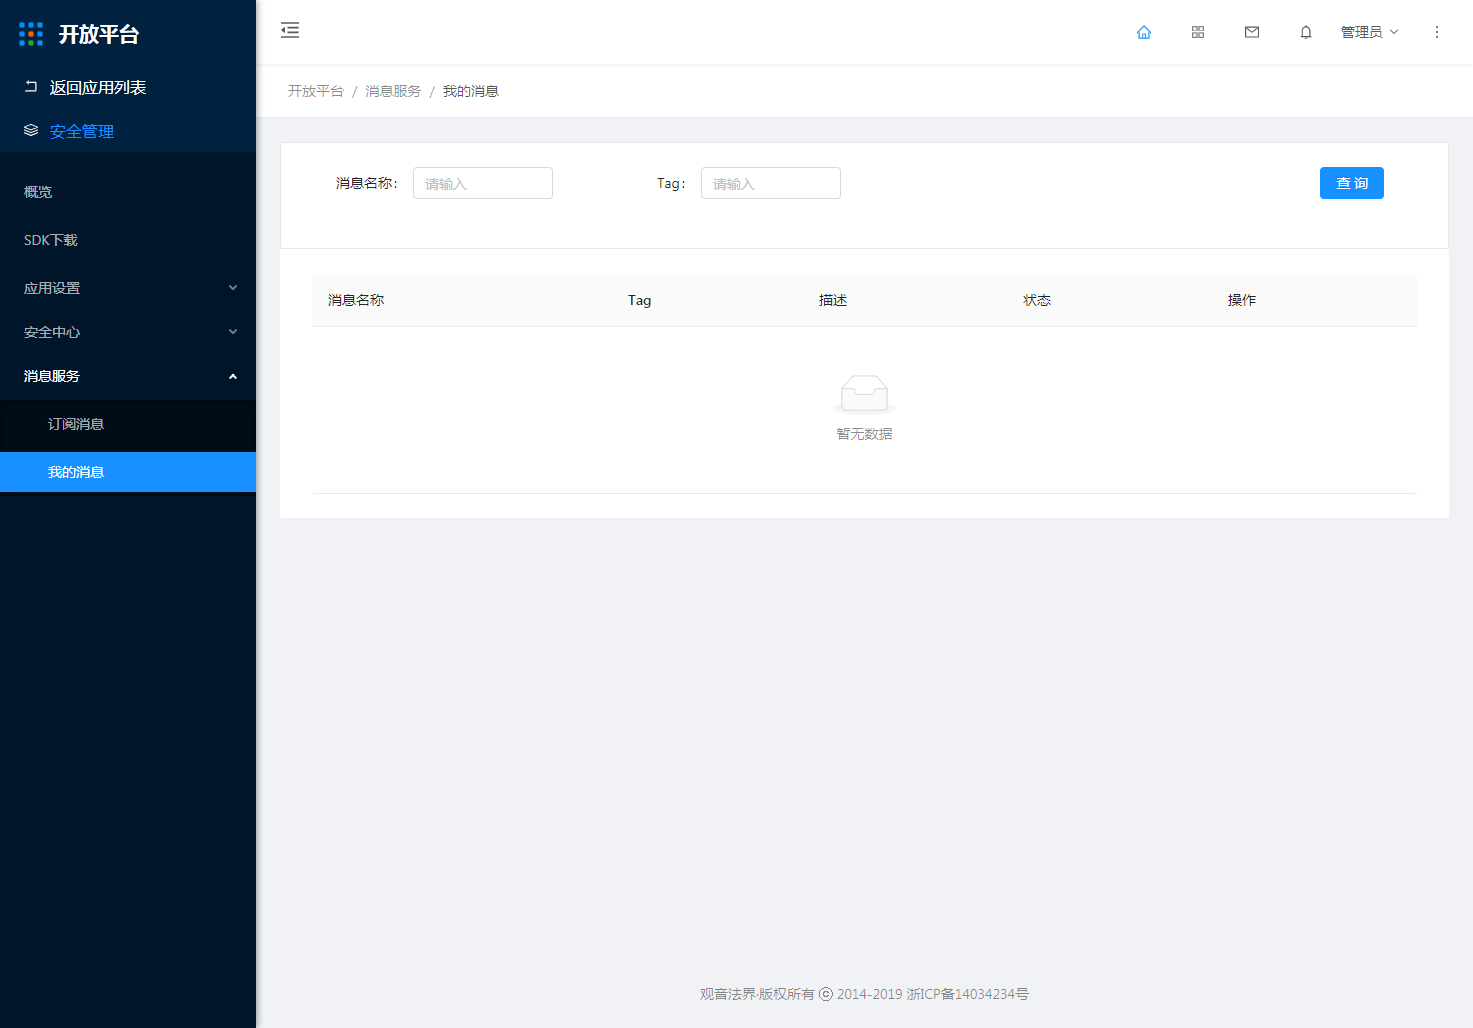Screen dimensions: 1473x1028
Task: Click the 消息服务 breadcrumb link
Action: coord(393,91)
